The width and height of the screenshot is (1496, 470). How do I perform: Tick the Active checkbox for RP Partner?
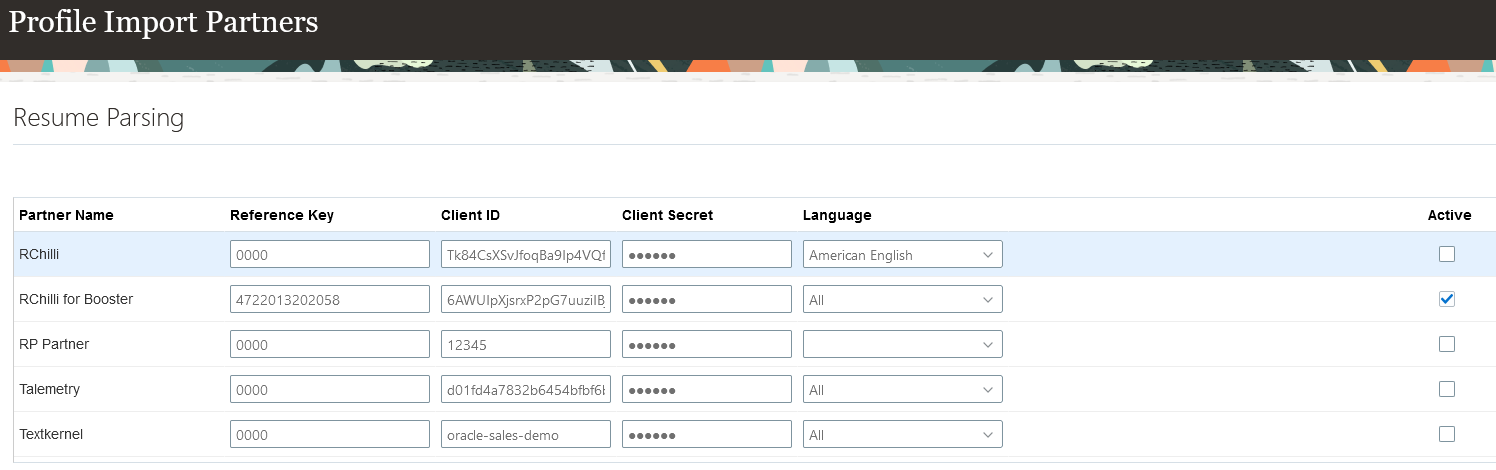click(x=1446, y=344)
